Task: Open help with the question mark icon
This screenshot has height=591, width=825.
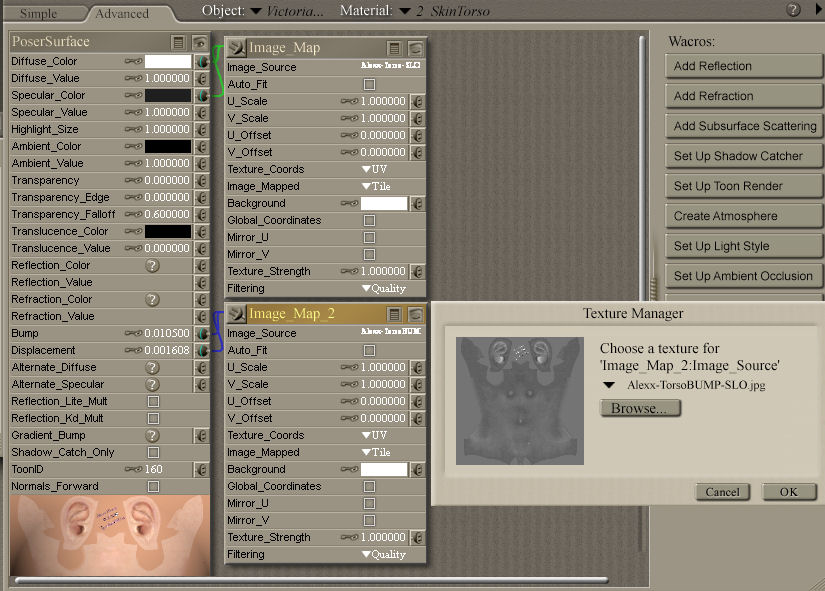Action: (x=793, y=10)
